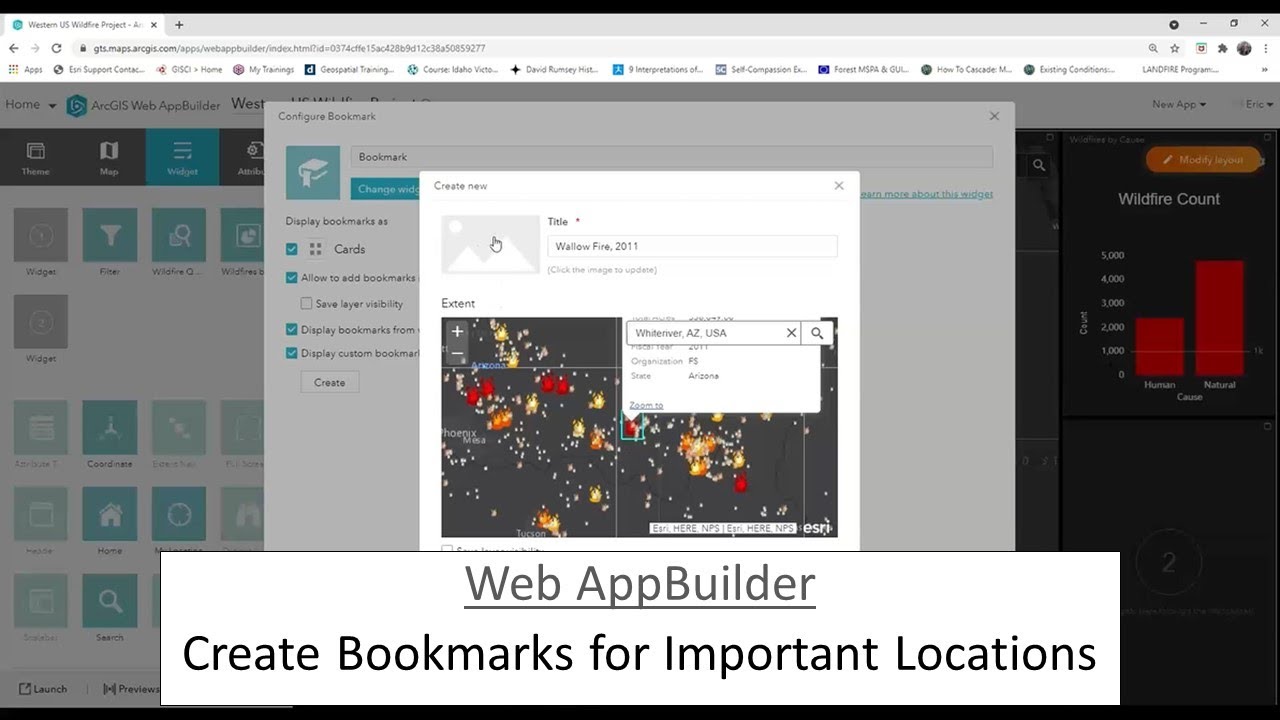Select the Search widget icon

click(110, 601)
